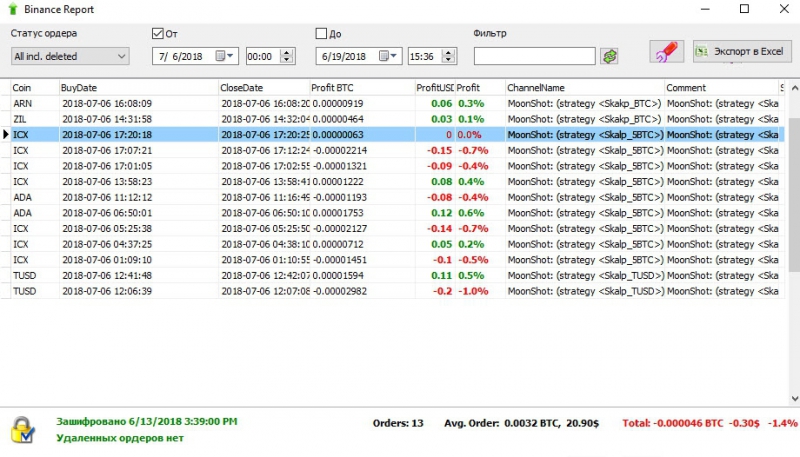800x457 pixels.
Task: Click BuyDate 2018-07-06 01:09:10 cell
Action: [x=138, y=260]
